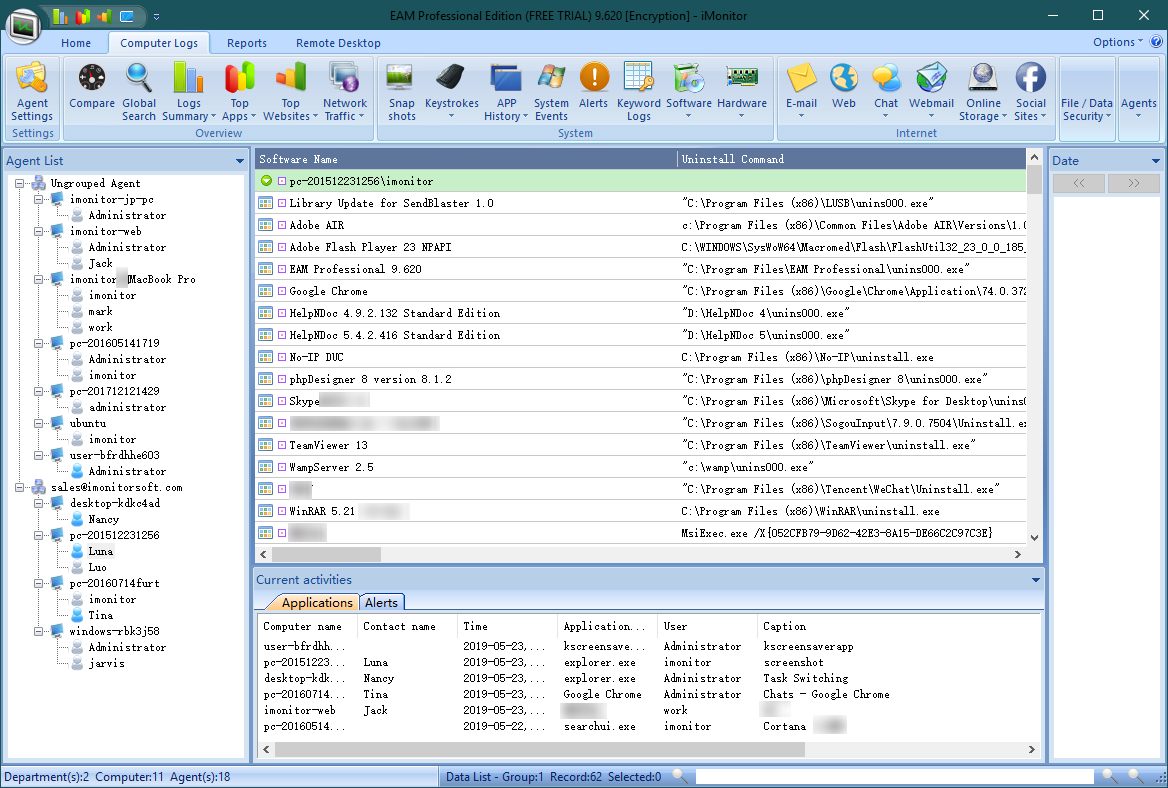Open Web logs globe icon

(844, 77)
